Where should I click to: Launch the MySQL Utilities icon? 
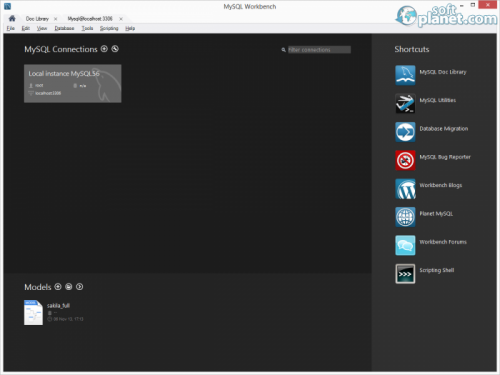(405, 104)
